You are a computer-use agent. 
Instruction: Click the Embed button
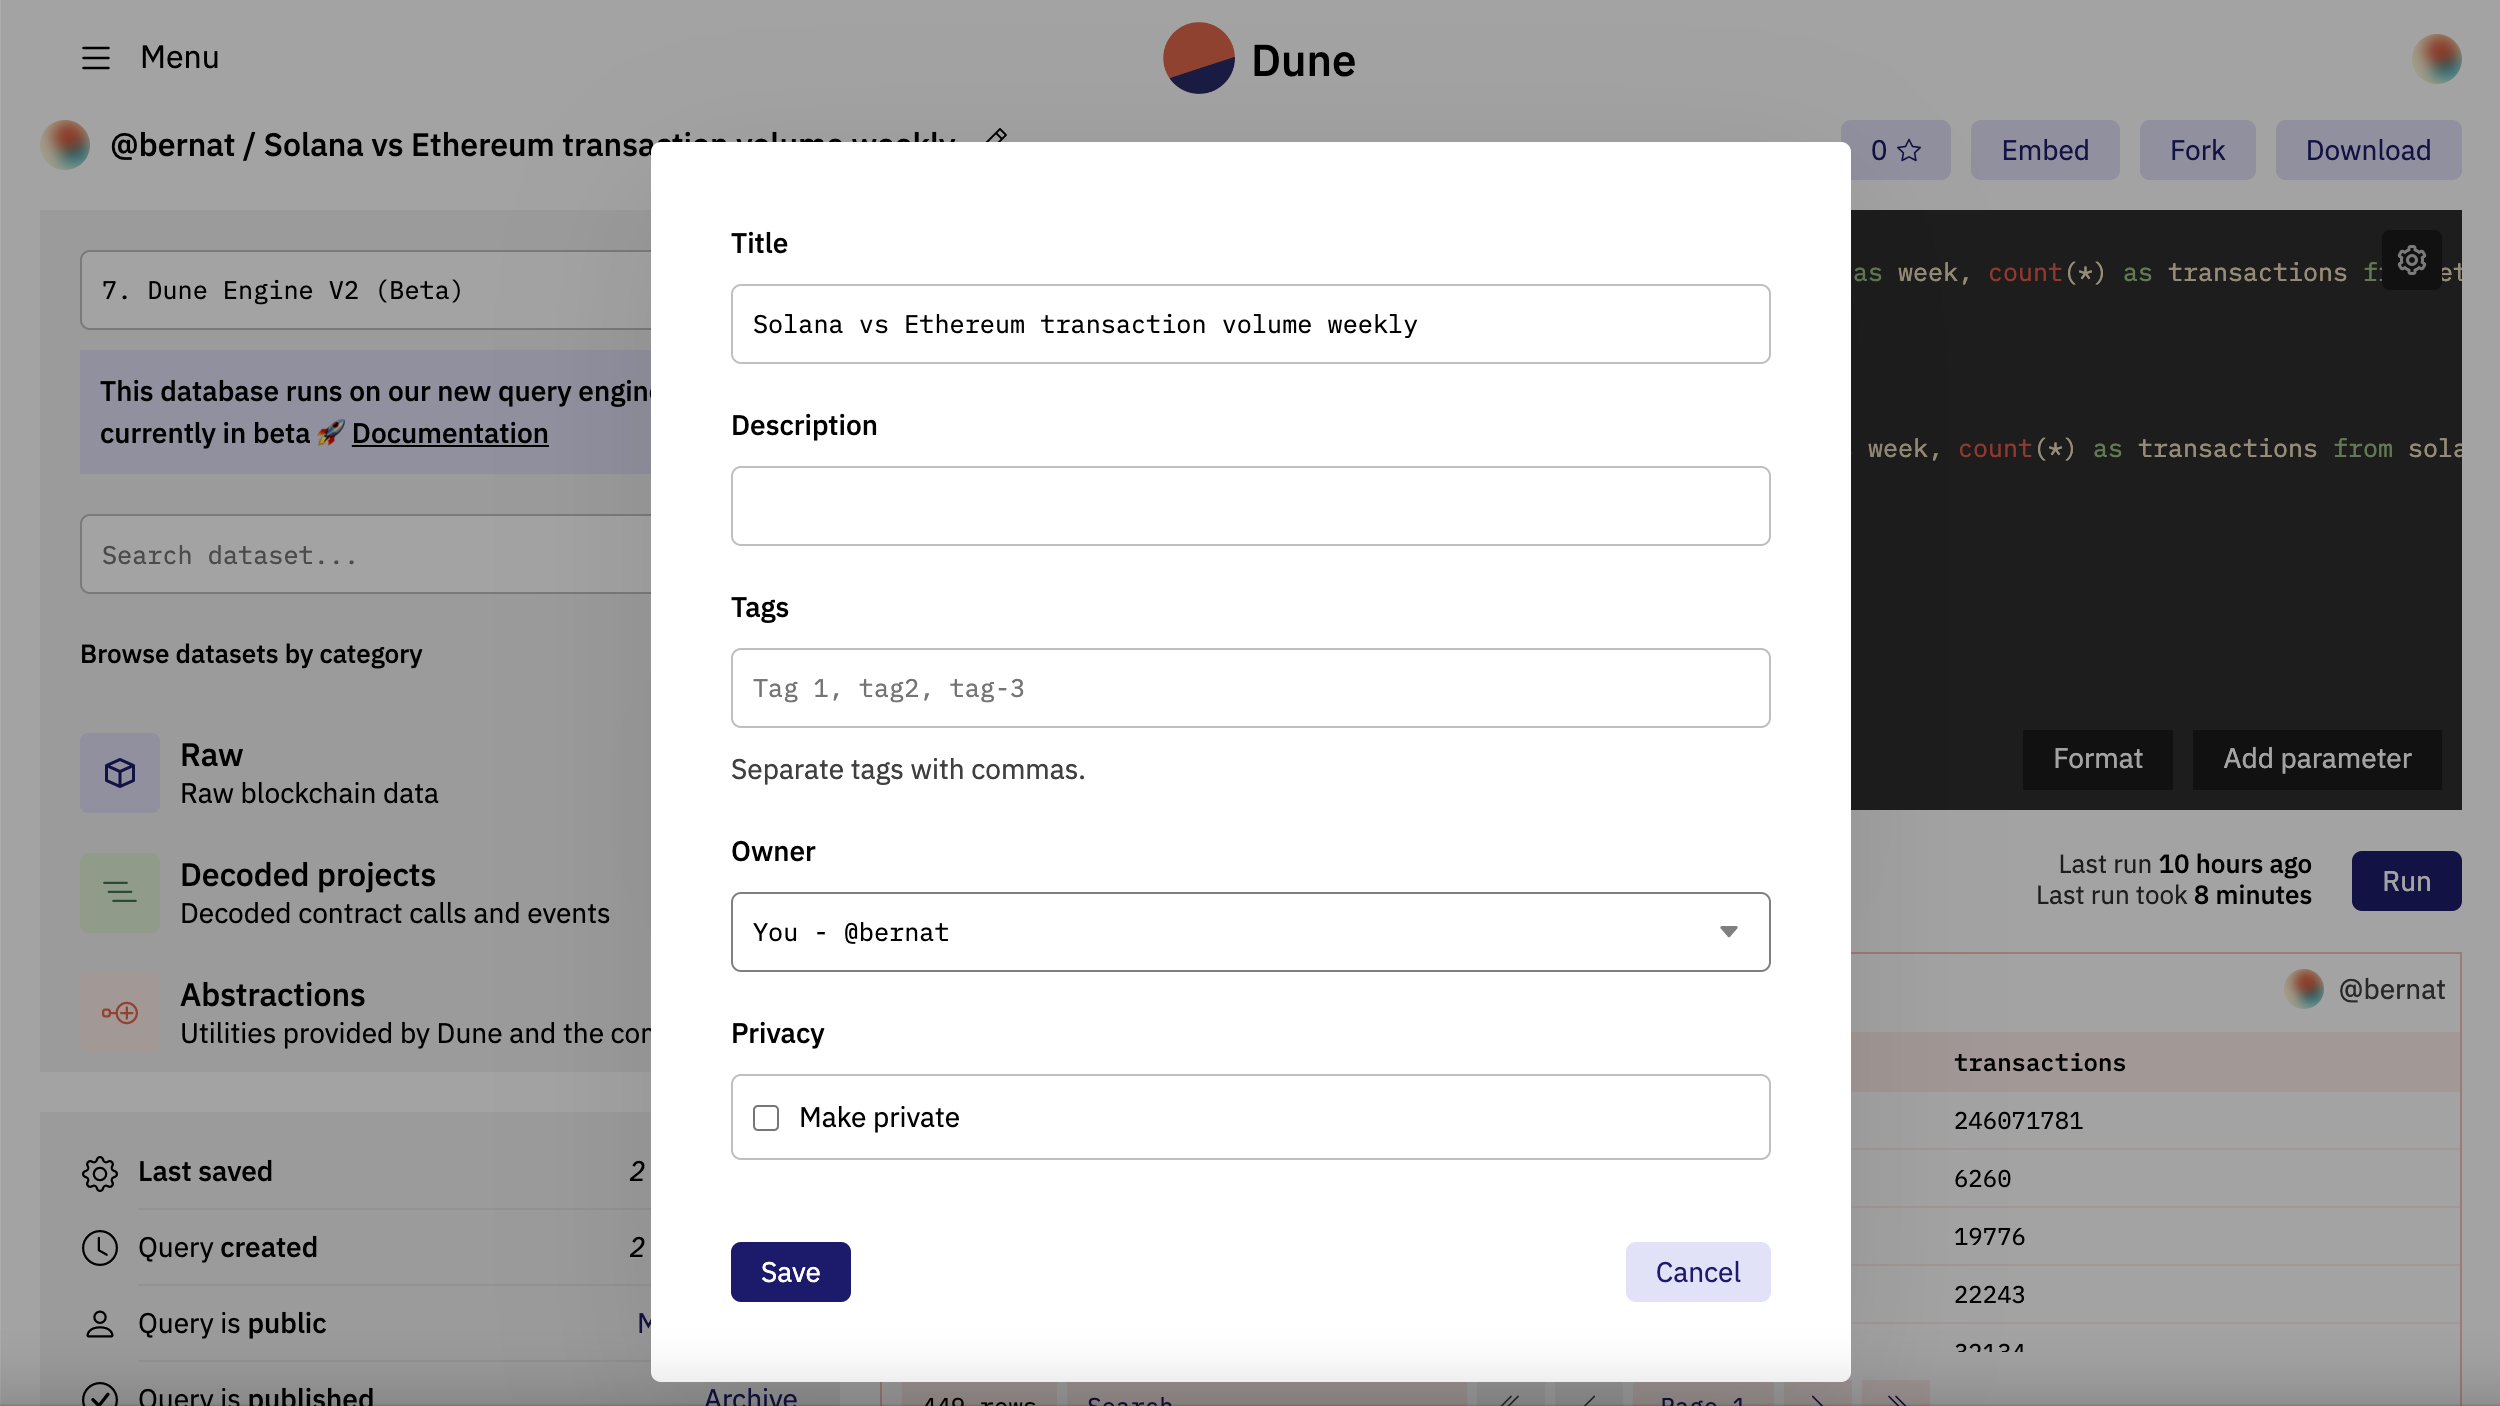tap(2044, 150)
